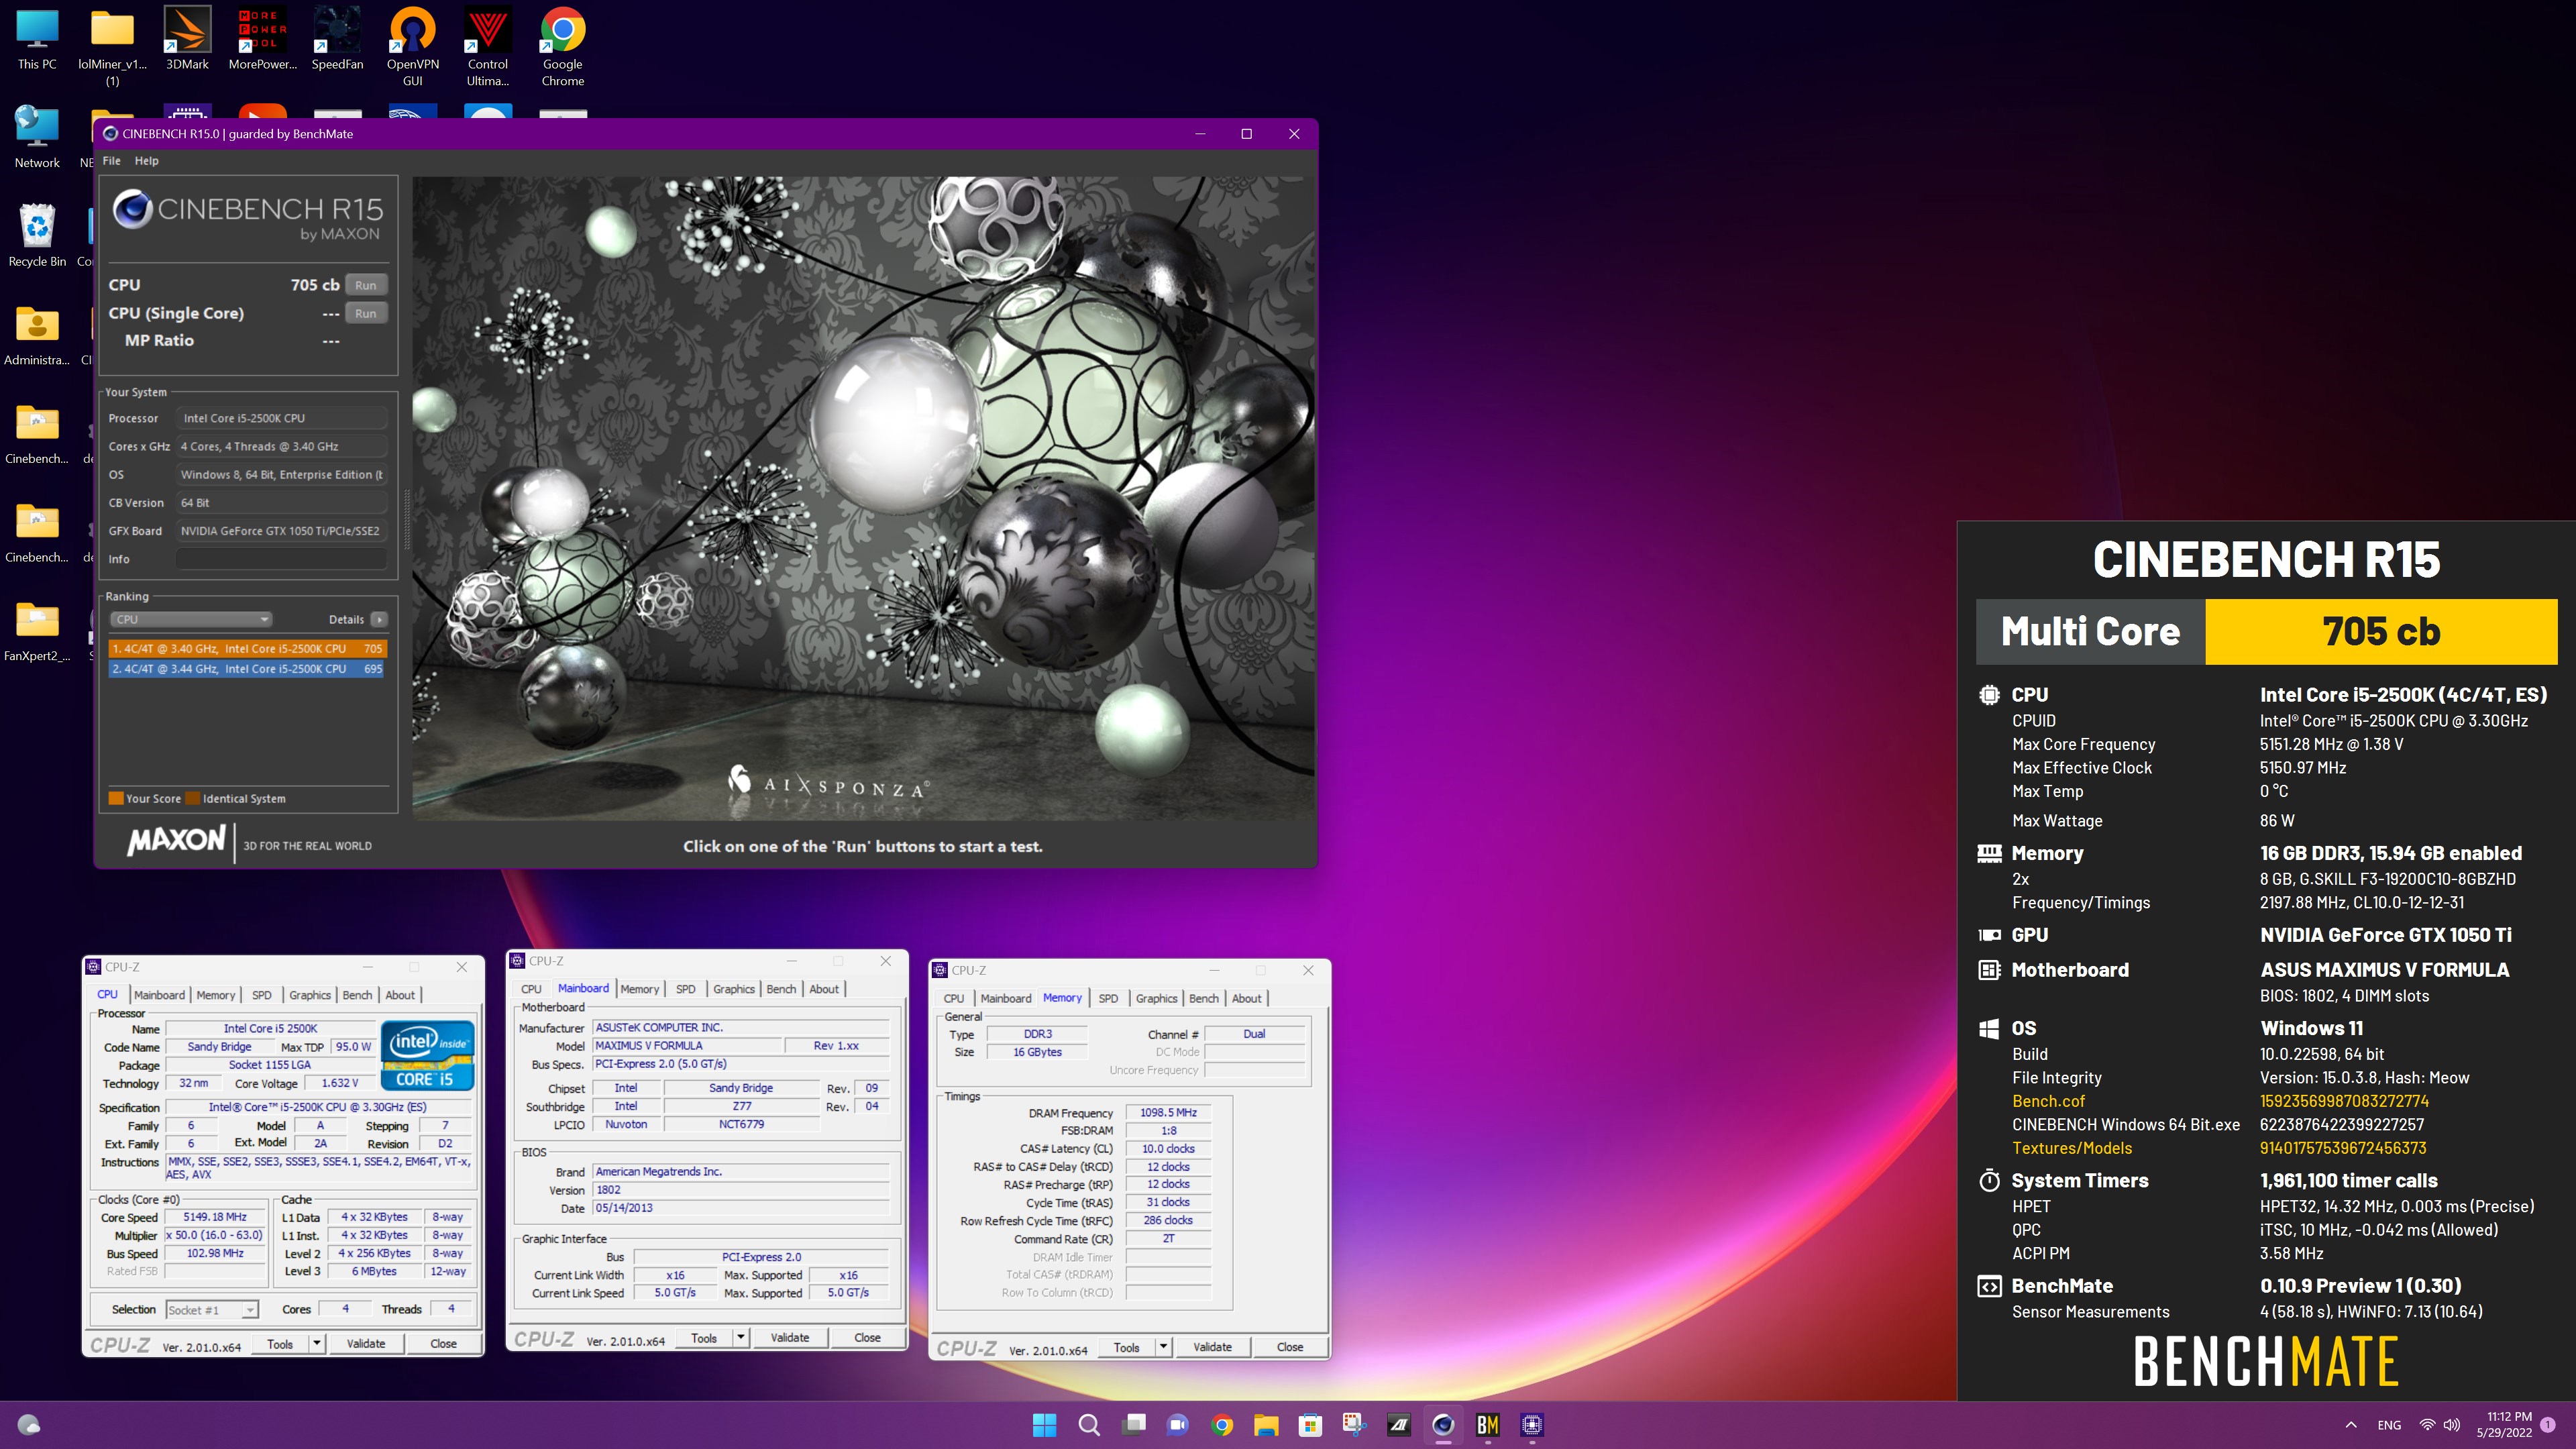Open the OpenVPN GUI desktop shortcut
This screenshot has height=1449, width=2576.
[x=413, y=47]
